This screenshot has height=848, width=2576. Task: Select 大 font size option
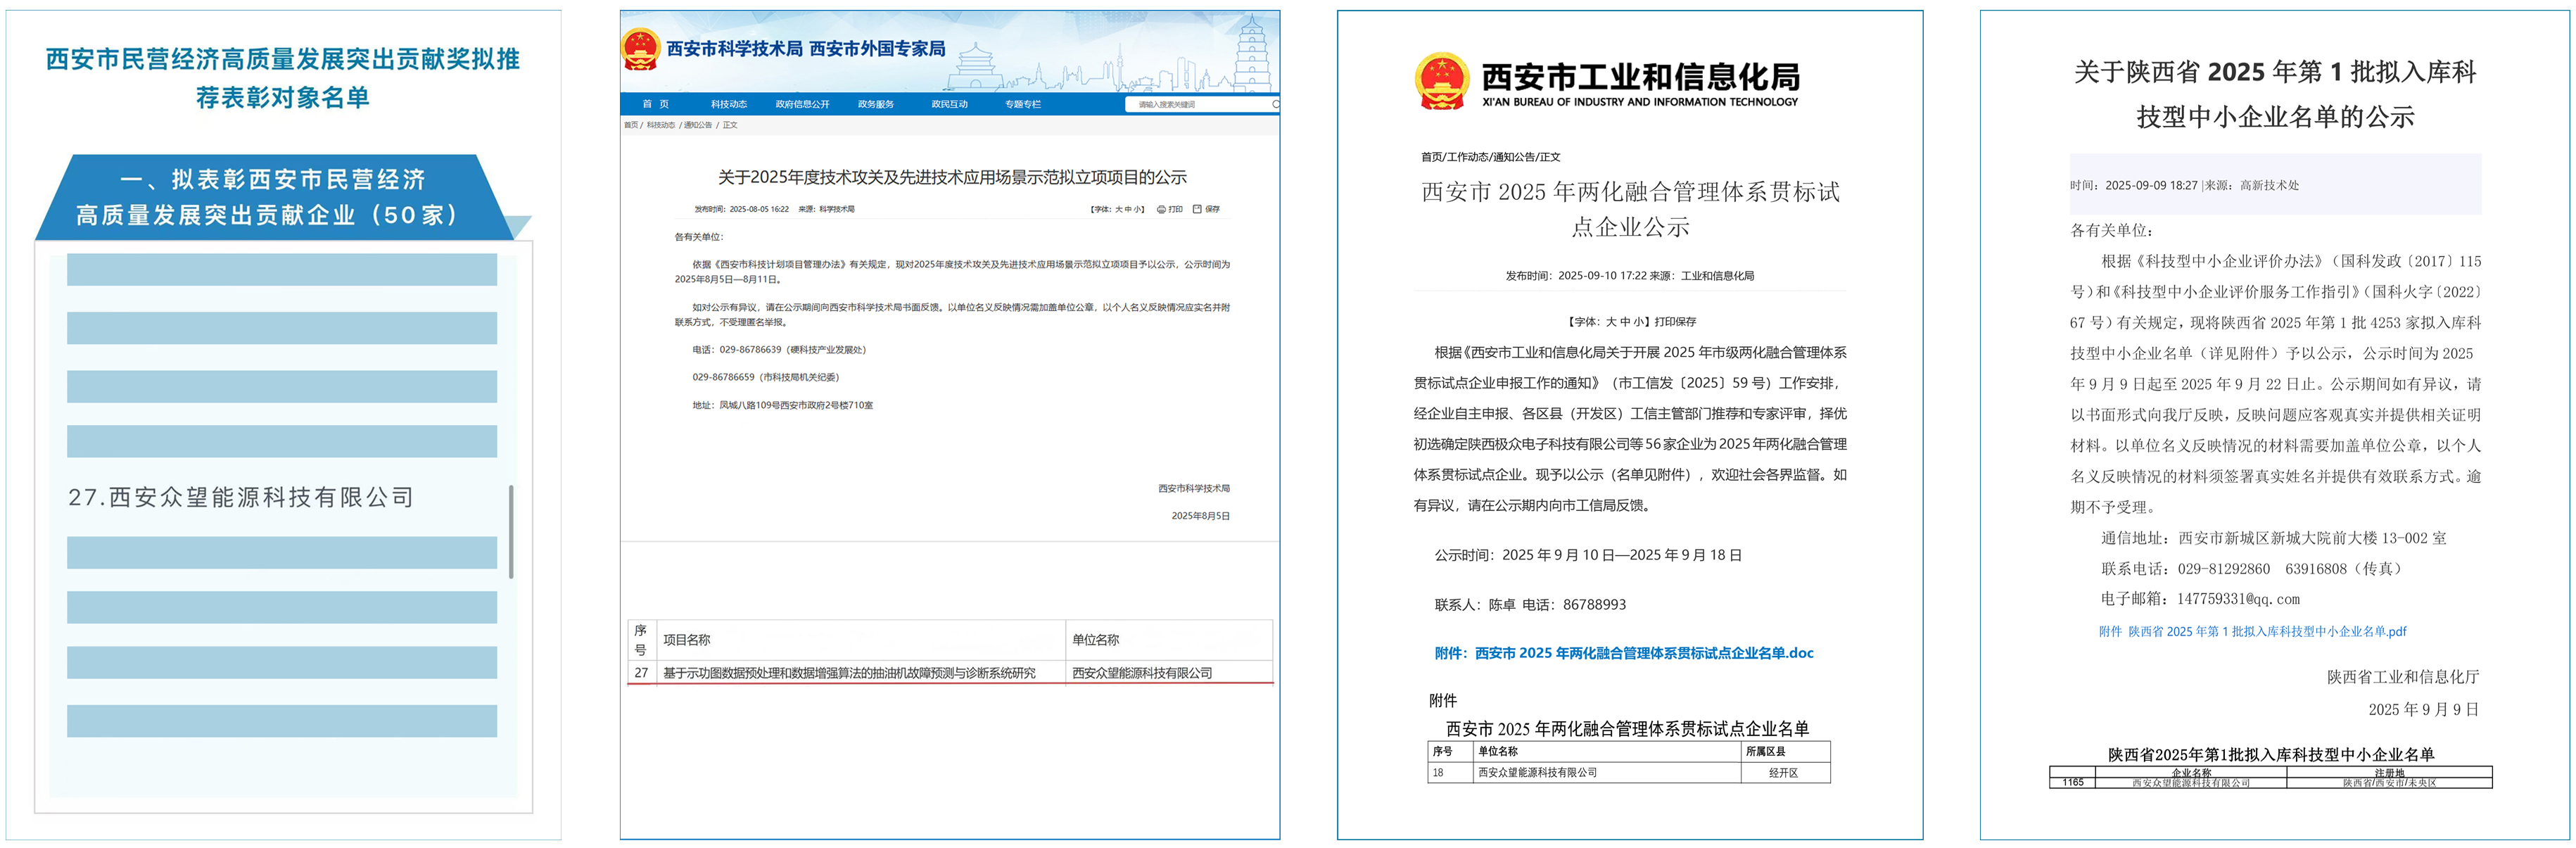(x=1119, y=209)
